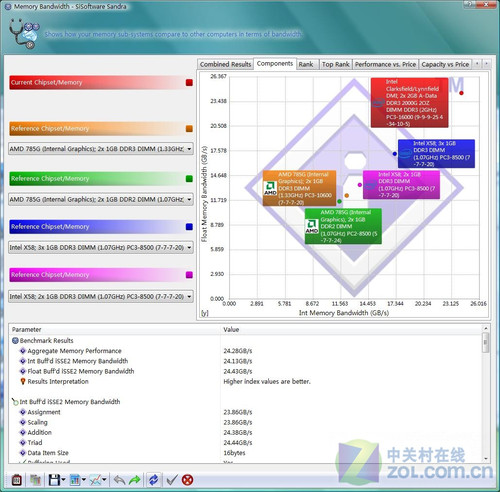Screen dimensions: 500x492
Task: Click the bar chart options icon
Action: click(75, 480)
